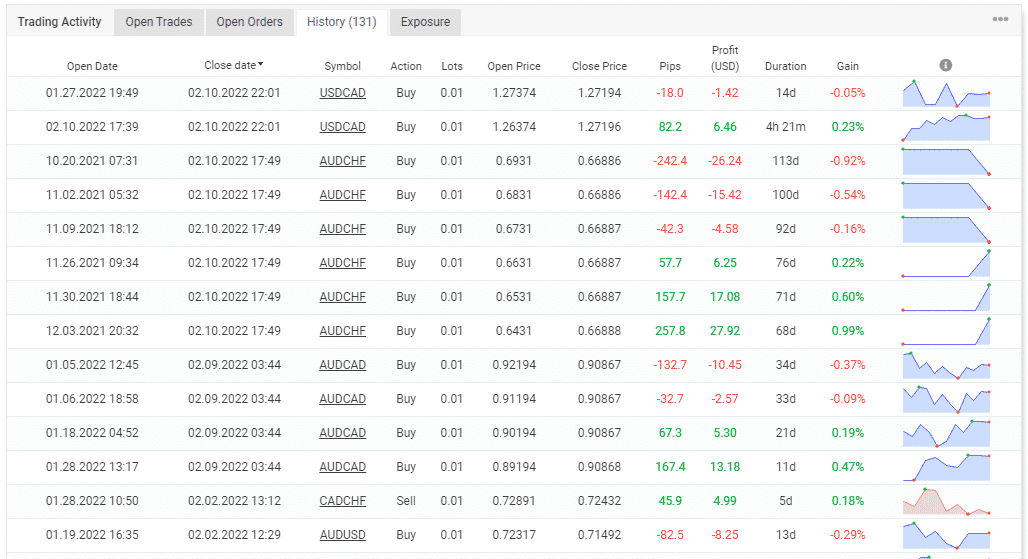Open AUDCHF link opened 12.03.2021 20:32
Screen dimensions: 1028x559
coord(342,331)
